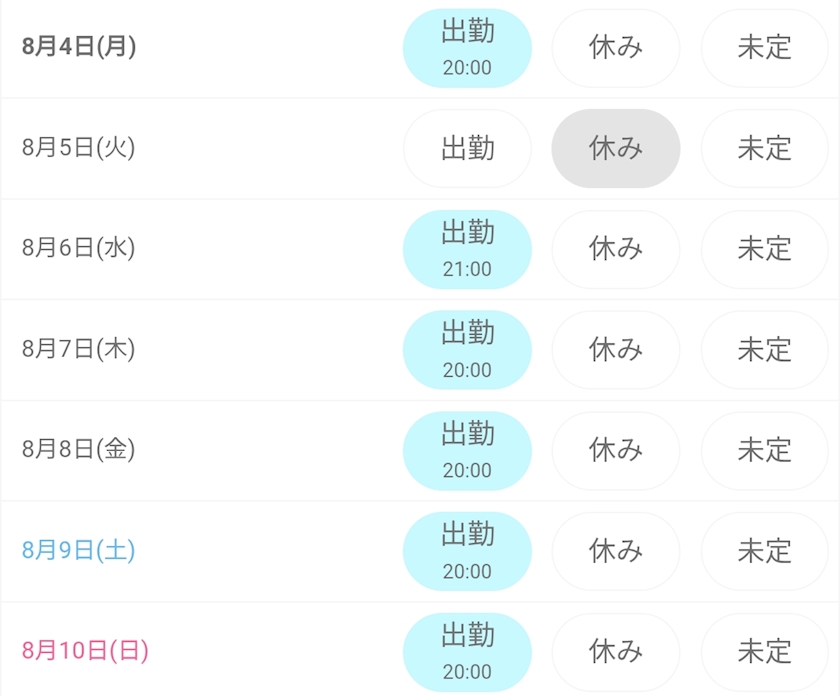Mark 8月4日(月) as 休み
This screenshot has width=840, height=696.
coord(616,48)
